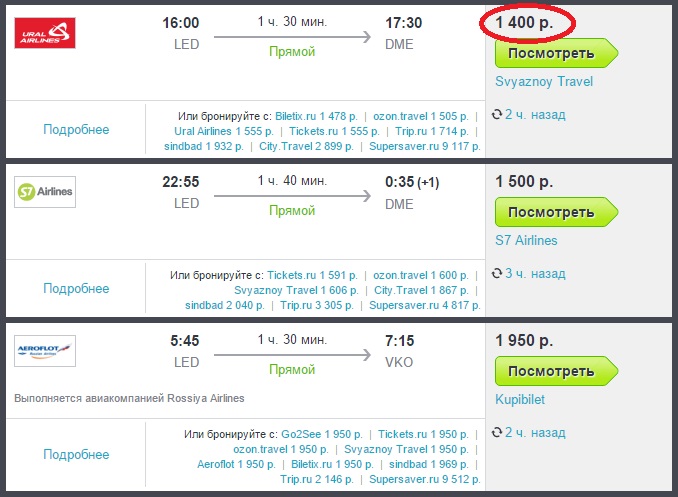Click the Ural Airlines logo
Image resolution: width=678 pixels, height=497 pixels.
(45, 33)
